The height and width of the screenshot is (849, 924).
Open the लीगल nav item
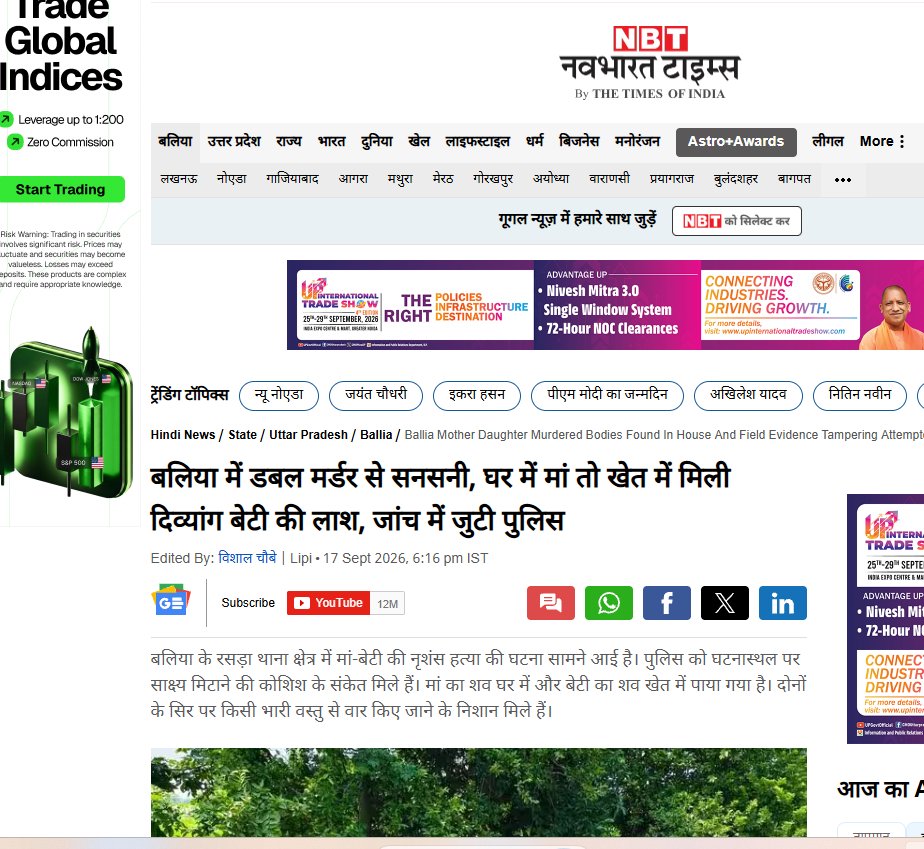[827, 141]
